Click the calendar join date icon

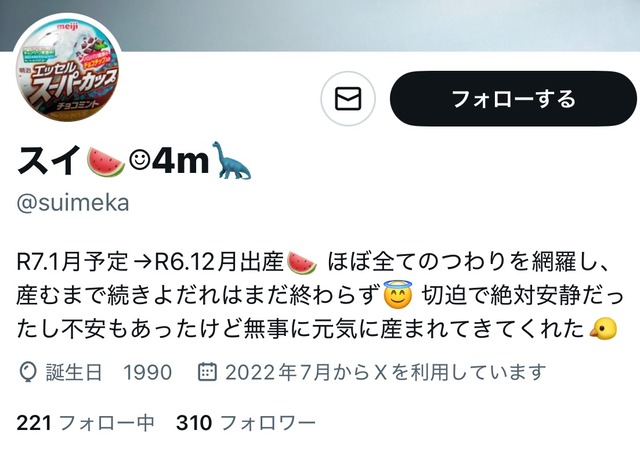pos(207,372)
